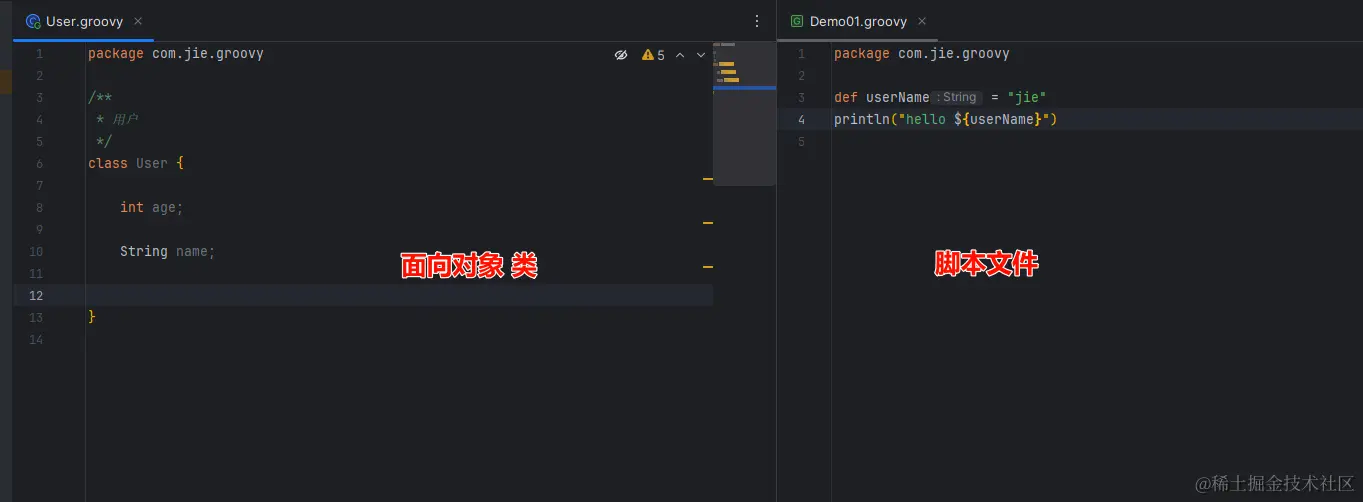The image size is (1363, 502).
Task: Open the 5 warnings inspection widget
Action: (x=653, y=55)
